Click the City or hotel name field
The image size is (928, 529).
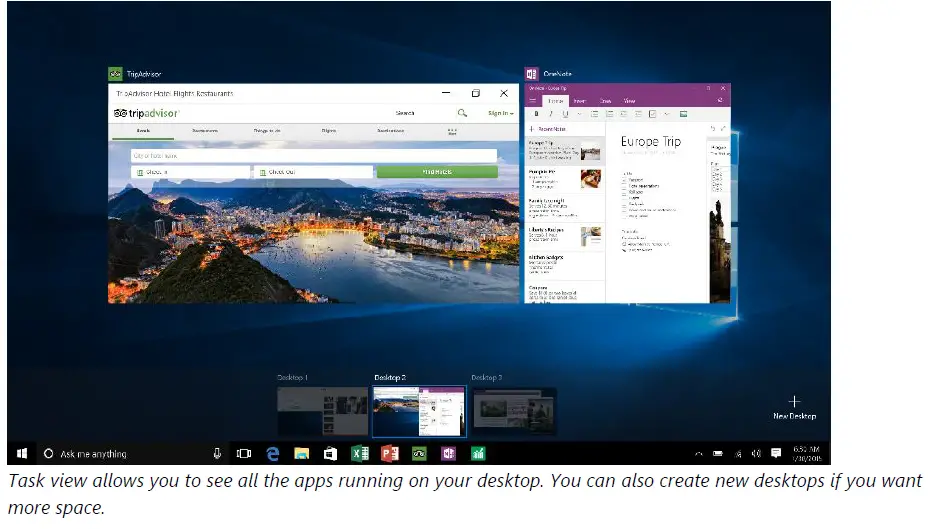pos(314,156)
